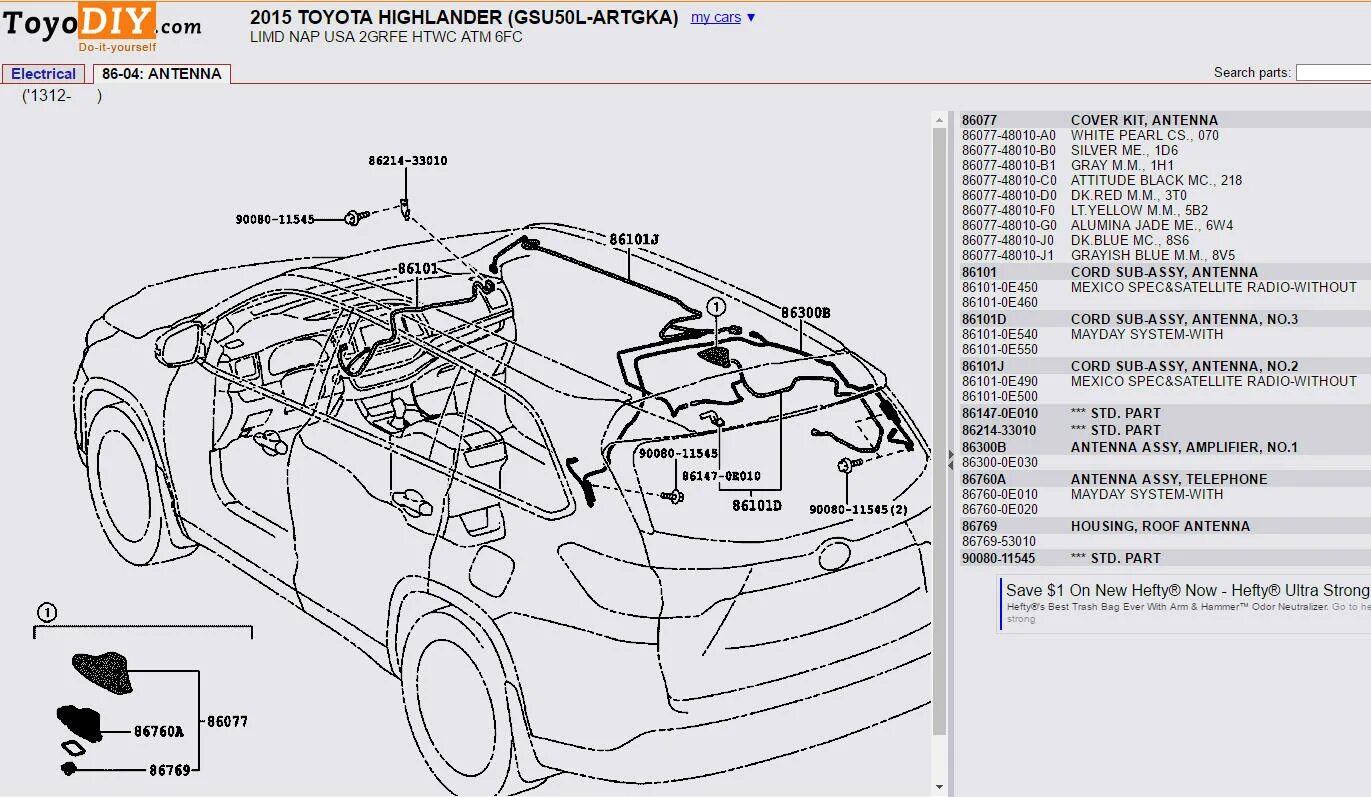This screenshot has height=797, width=1371.
Task: Click the 86101D label in diagram
Action: 756,505
